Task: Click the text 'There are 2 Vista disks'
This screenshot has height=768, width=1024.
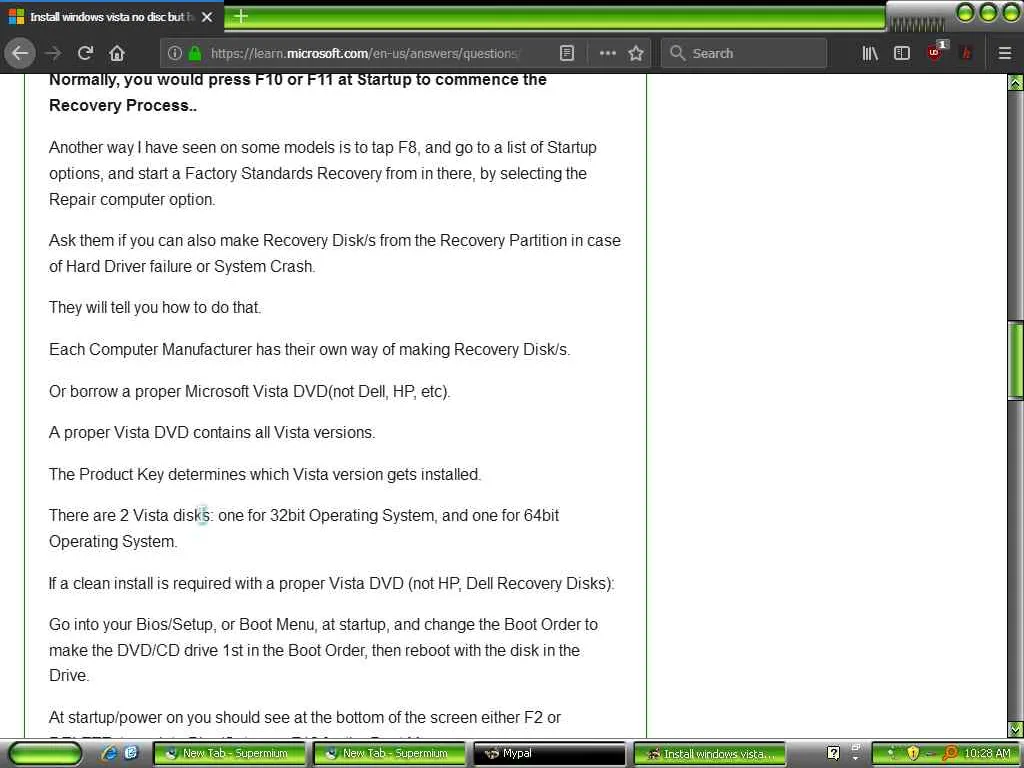Action: (131, 515)
